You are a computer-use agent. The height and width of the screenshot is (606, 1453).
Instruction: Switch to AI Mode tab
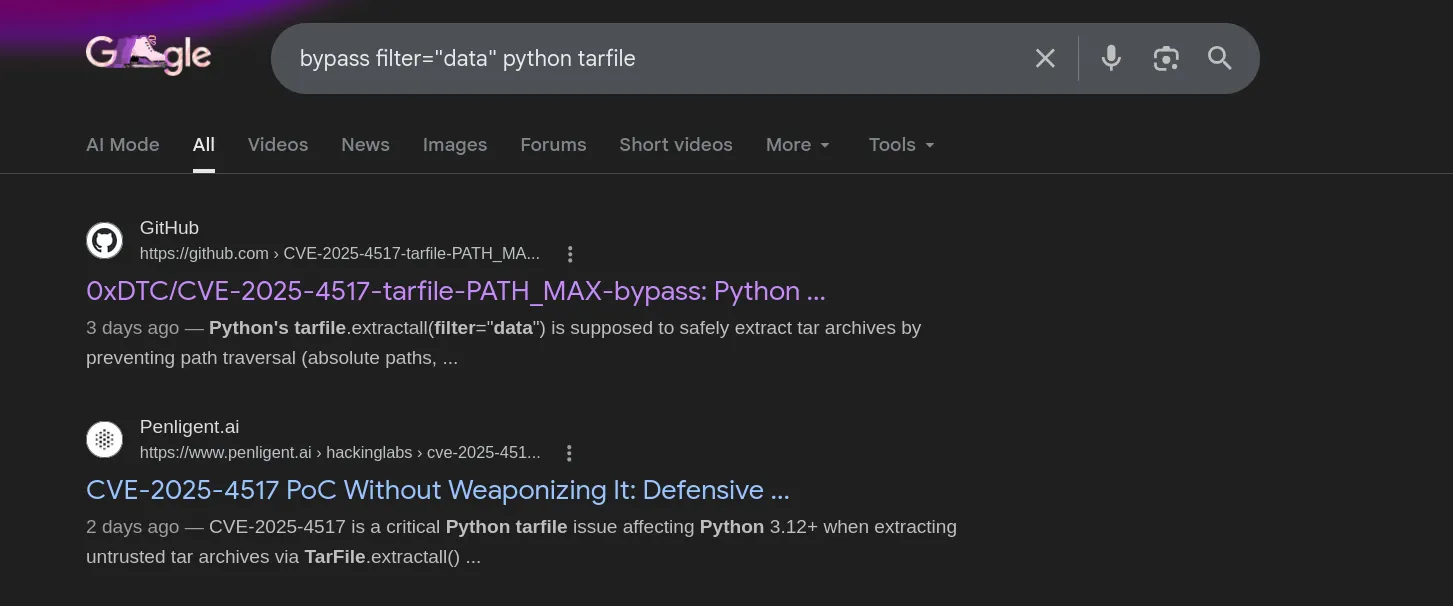(123, 145)
